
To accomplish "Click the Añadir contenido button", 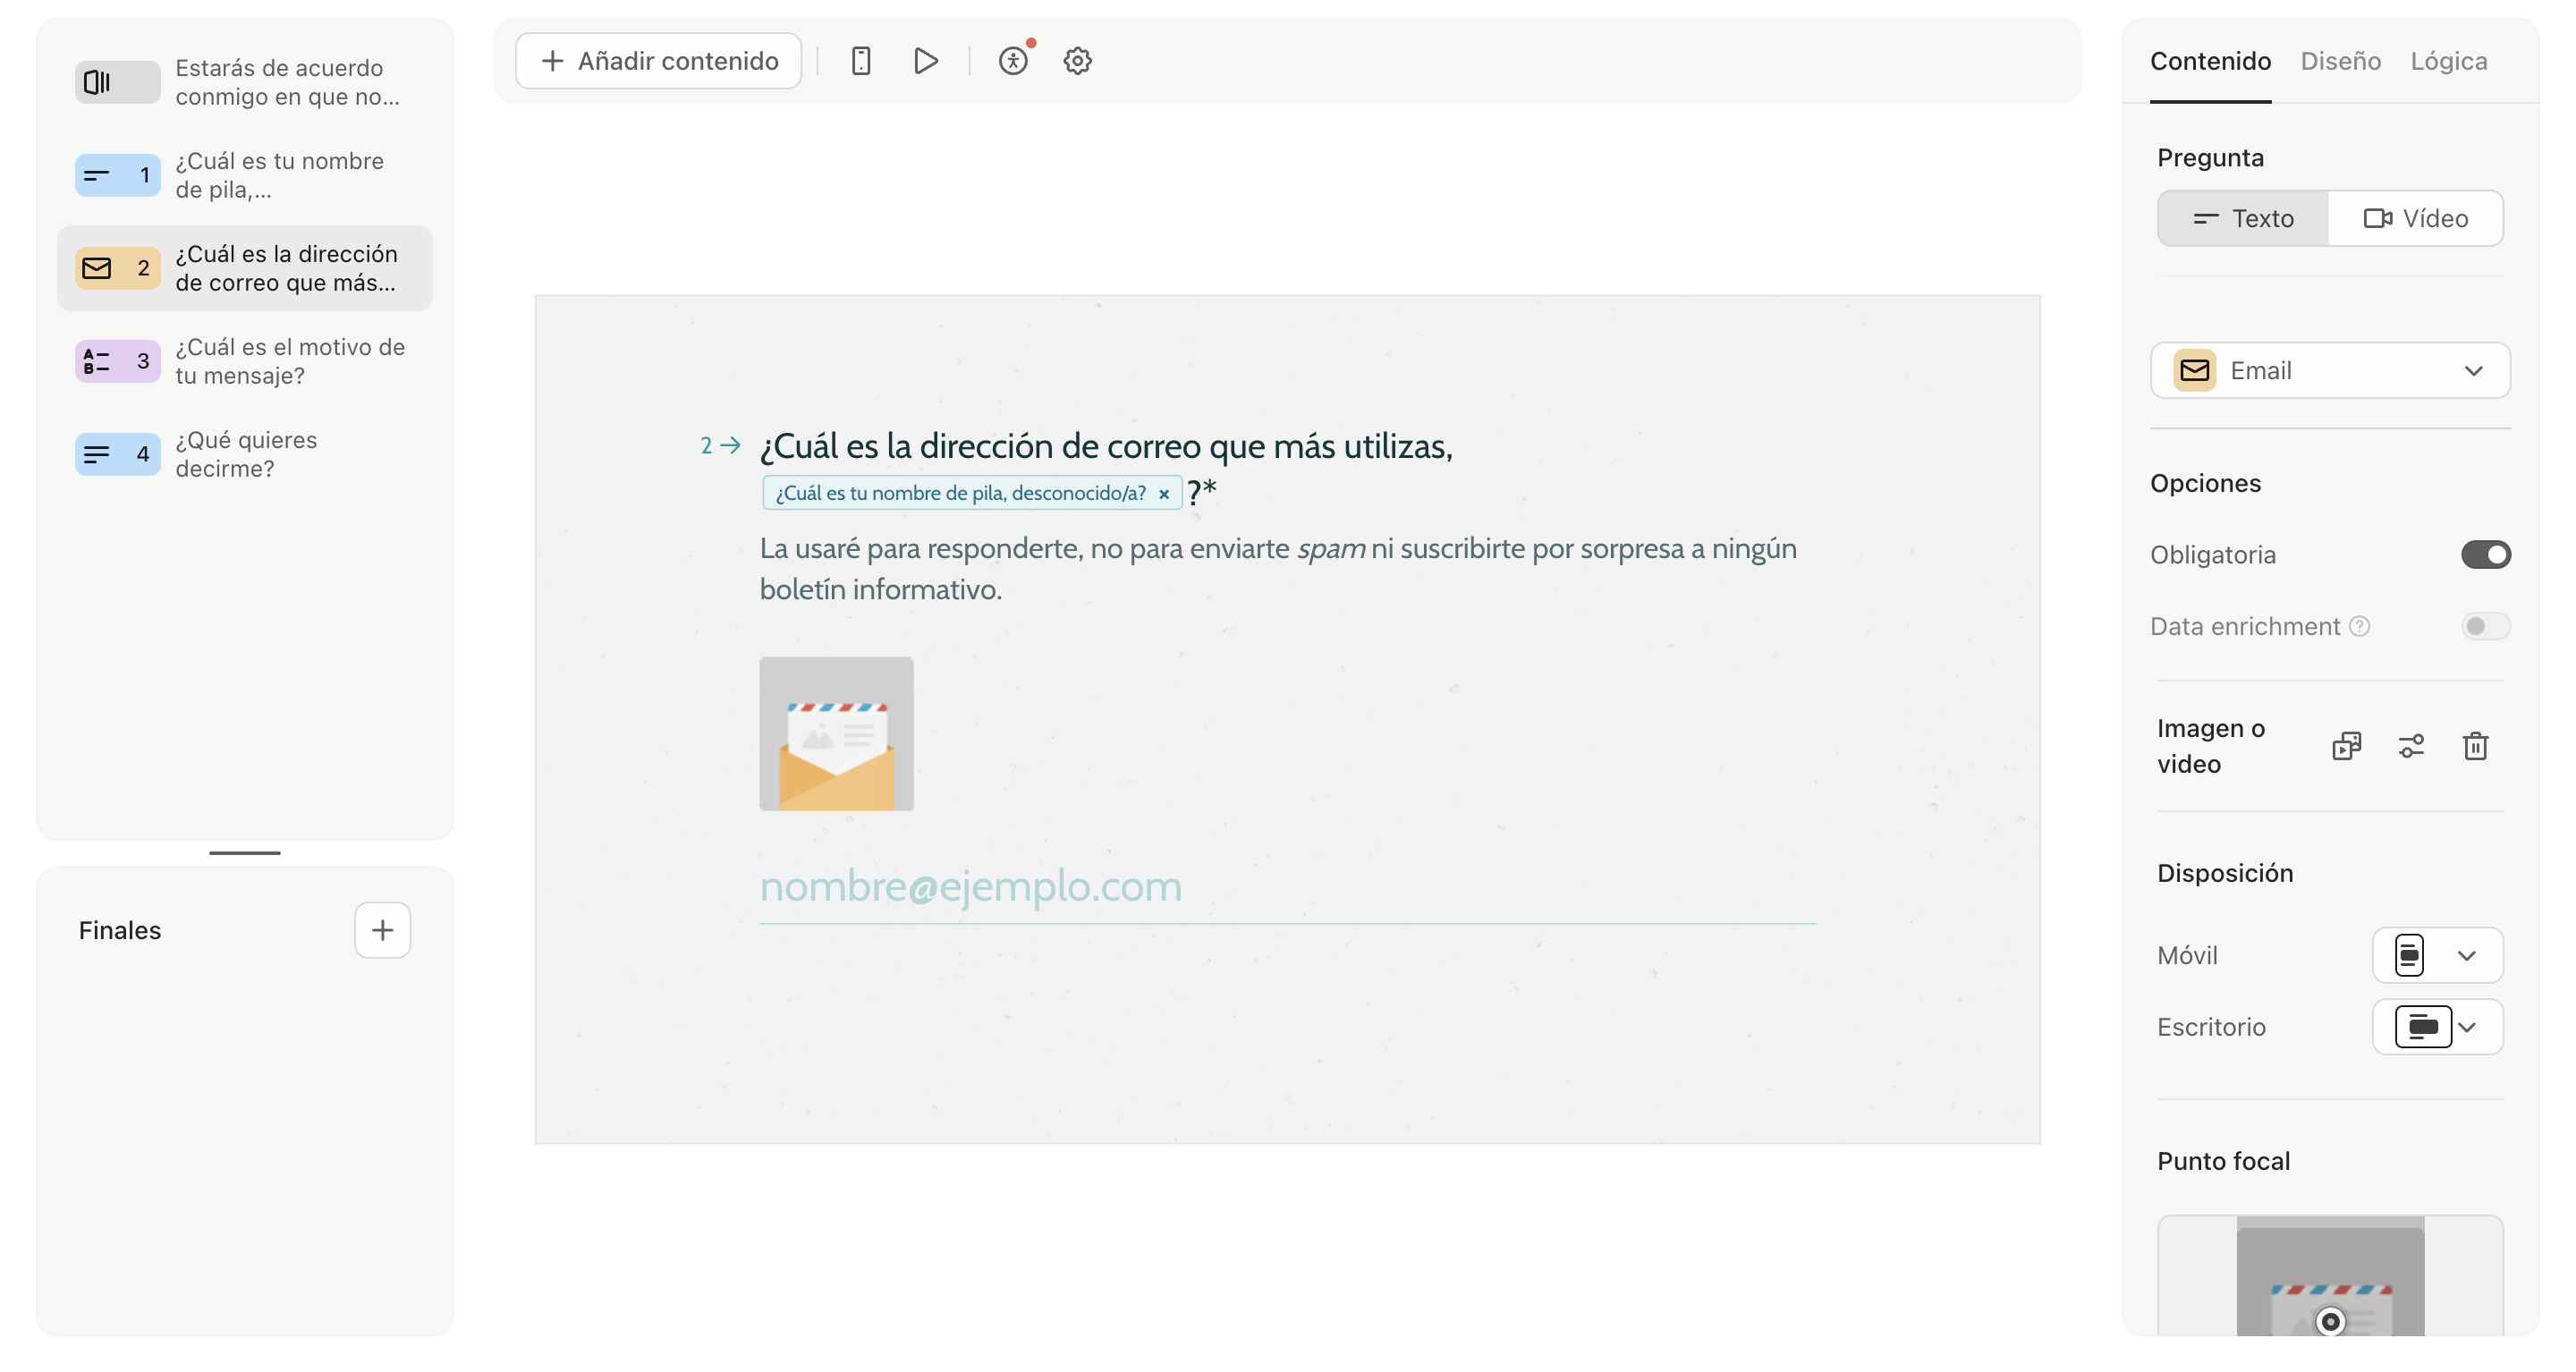I will coord(658,60).
